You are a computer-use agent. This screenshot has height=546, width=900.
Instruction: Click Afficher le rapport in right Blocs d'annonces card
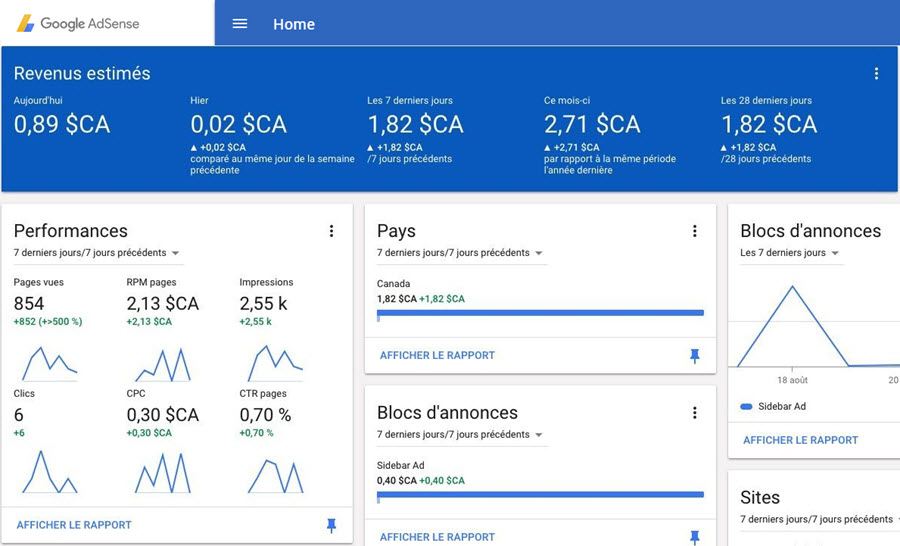[x=801, y=440]
